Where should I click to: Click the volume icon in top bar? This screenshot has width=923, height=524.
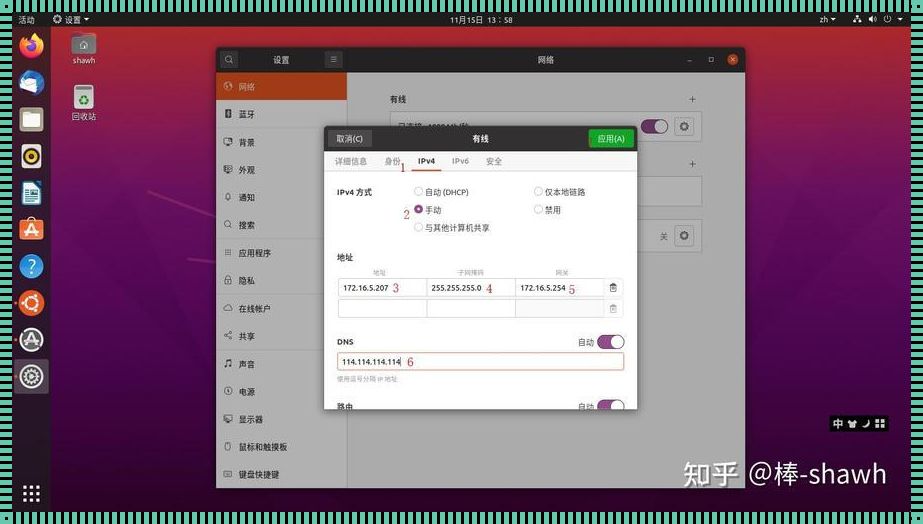872,19
